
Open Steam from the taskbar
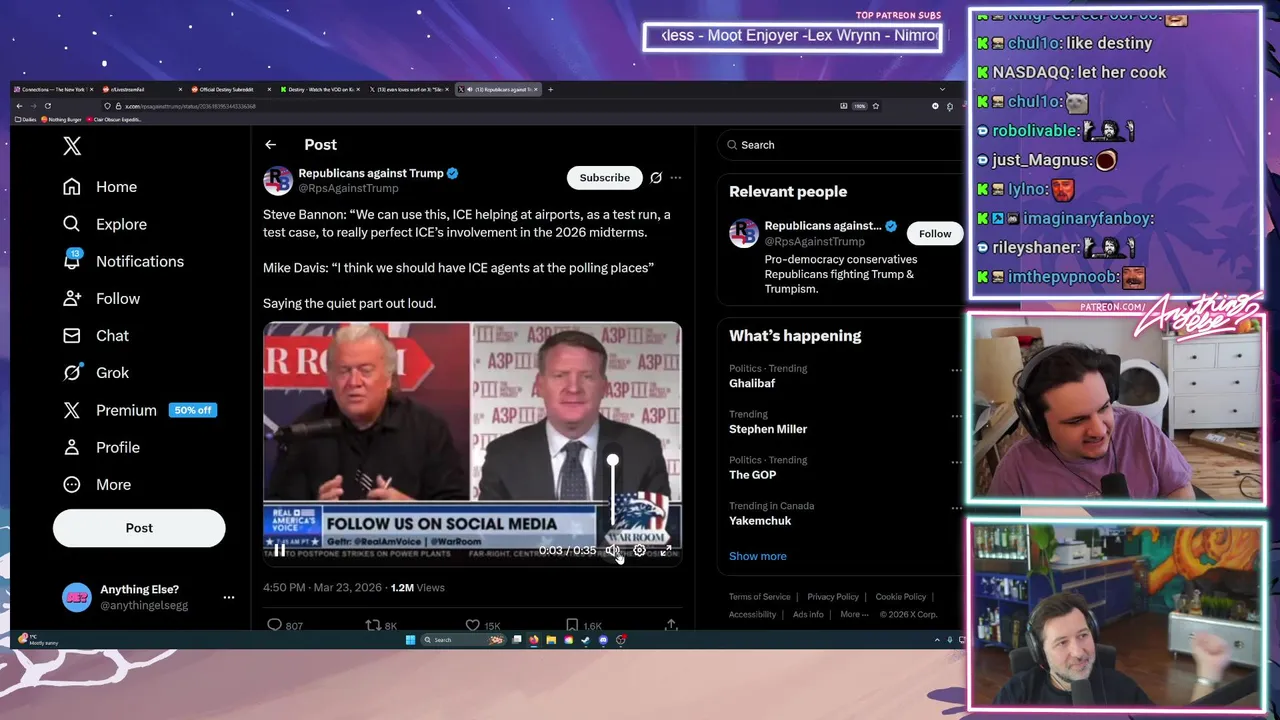click(585, 640)
